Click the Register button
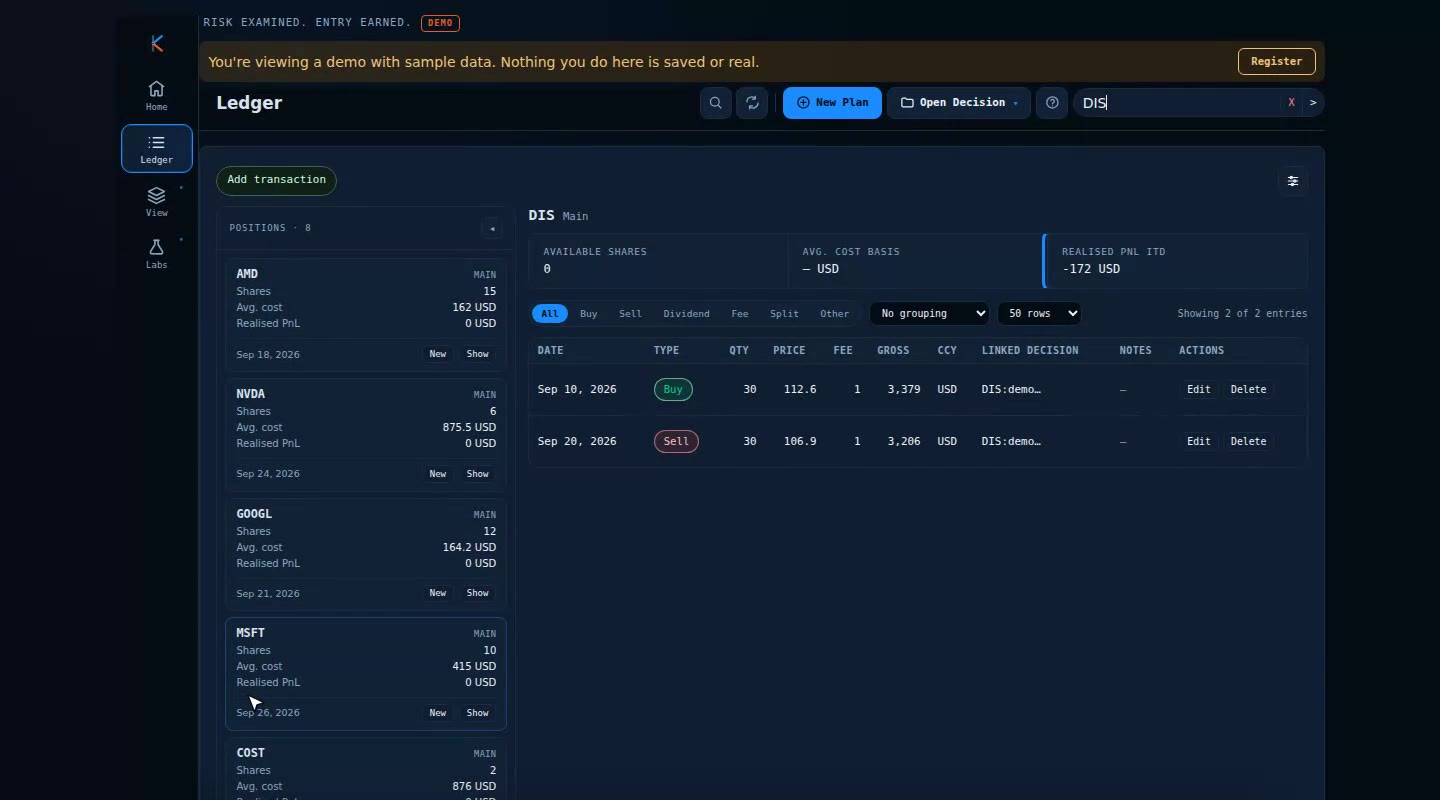This screenshot has width=1440, height=800. point(1276,61)
